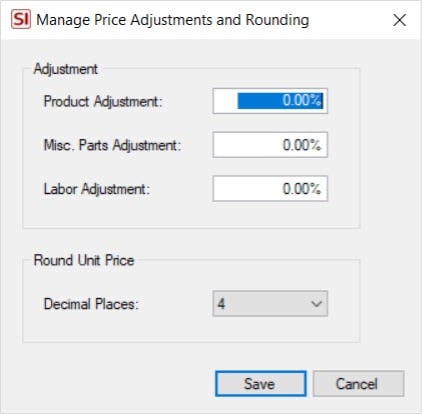Screen dimensions: 423x415
Task: Select the value 4 shown in Decimal Places
Action: pos(221,304)
